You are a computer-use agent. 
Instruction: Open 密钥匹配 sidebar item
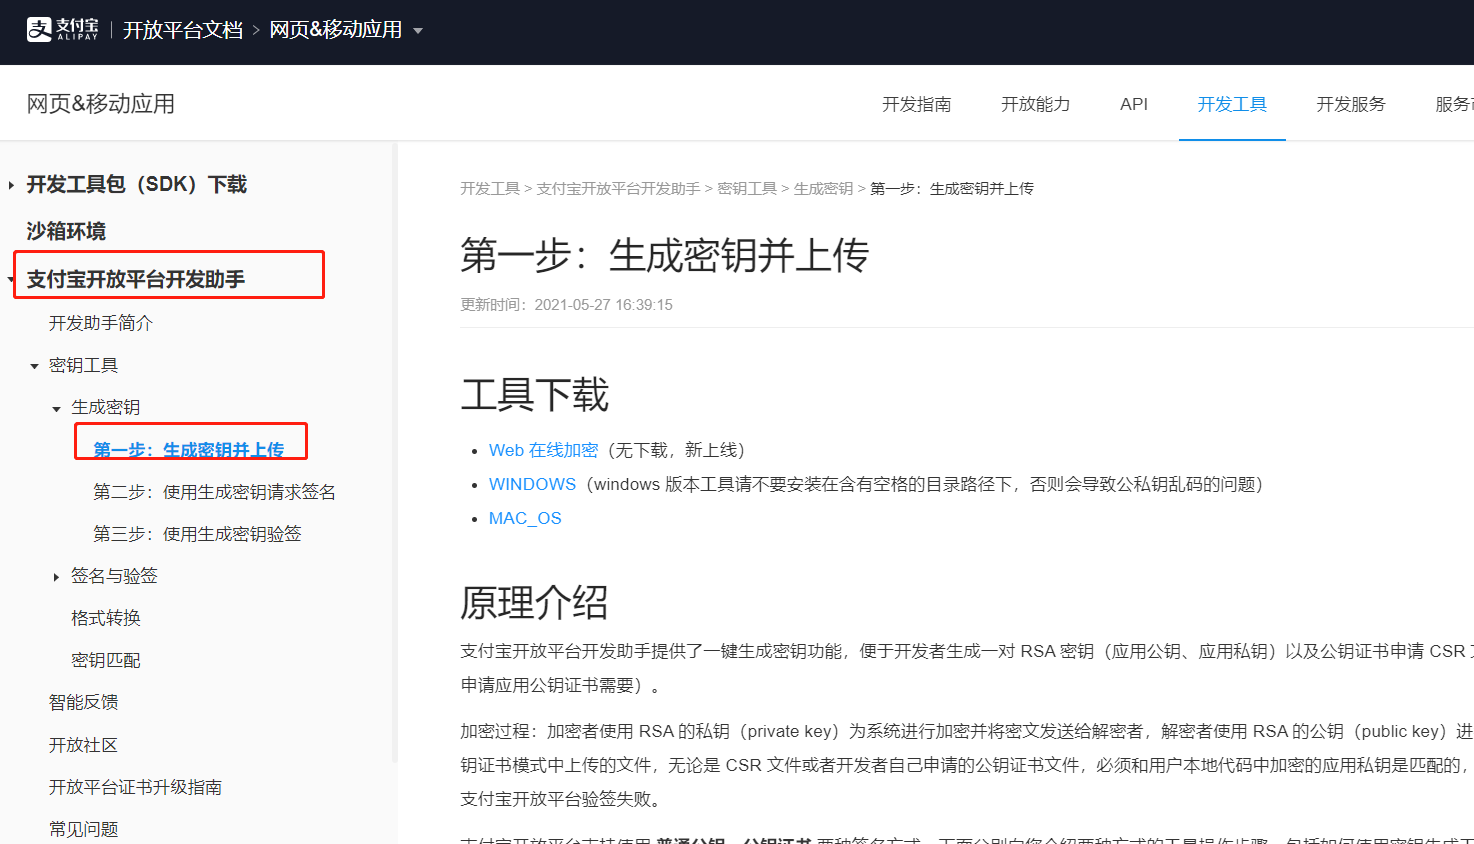[106, 660]
